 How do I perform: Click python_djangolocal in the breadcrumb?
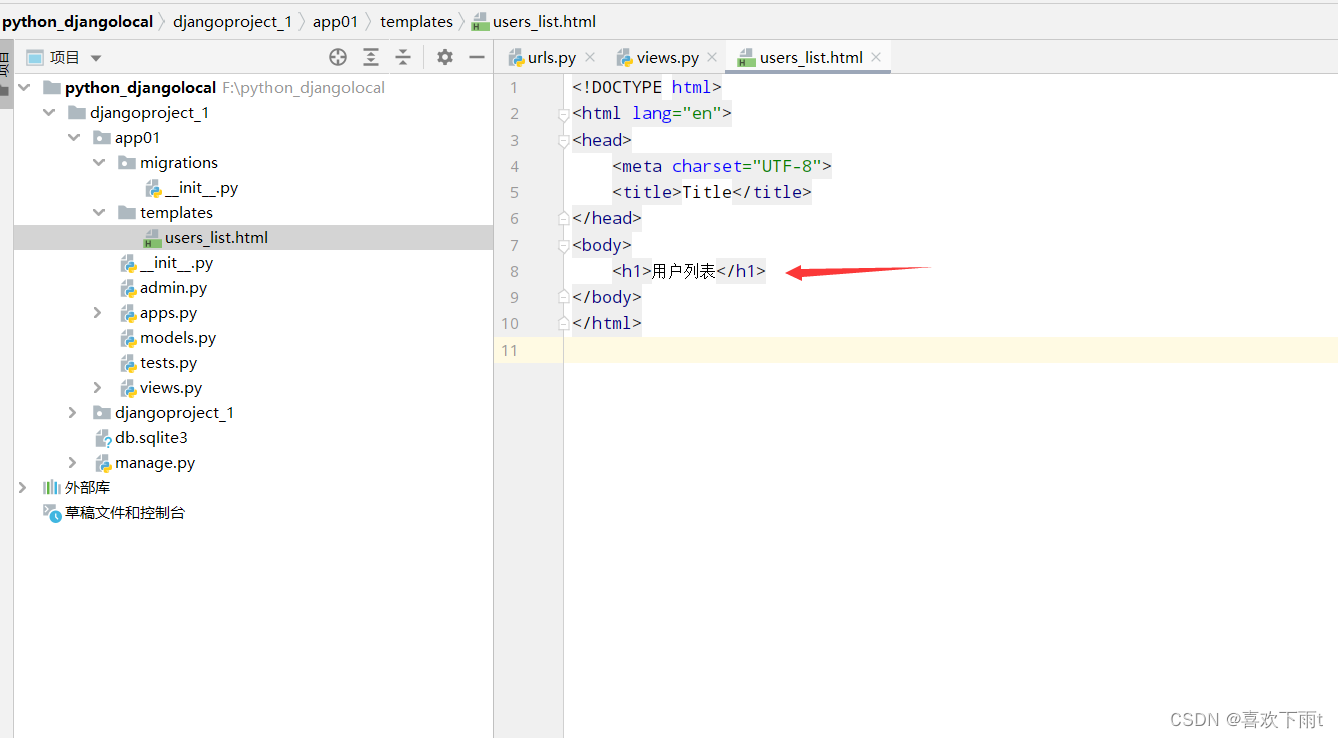(78, 21)
